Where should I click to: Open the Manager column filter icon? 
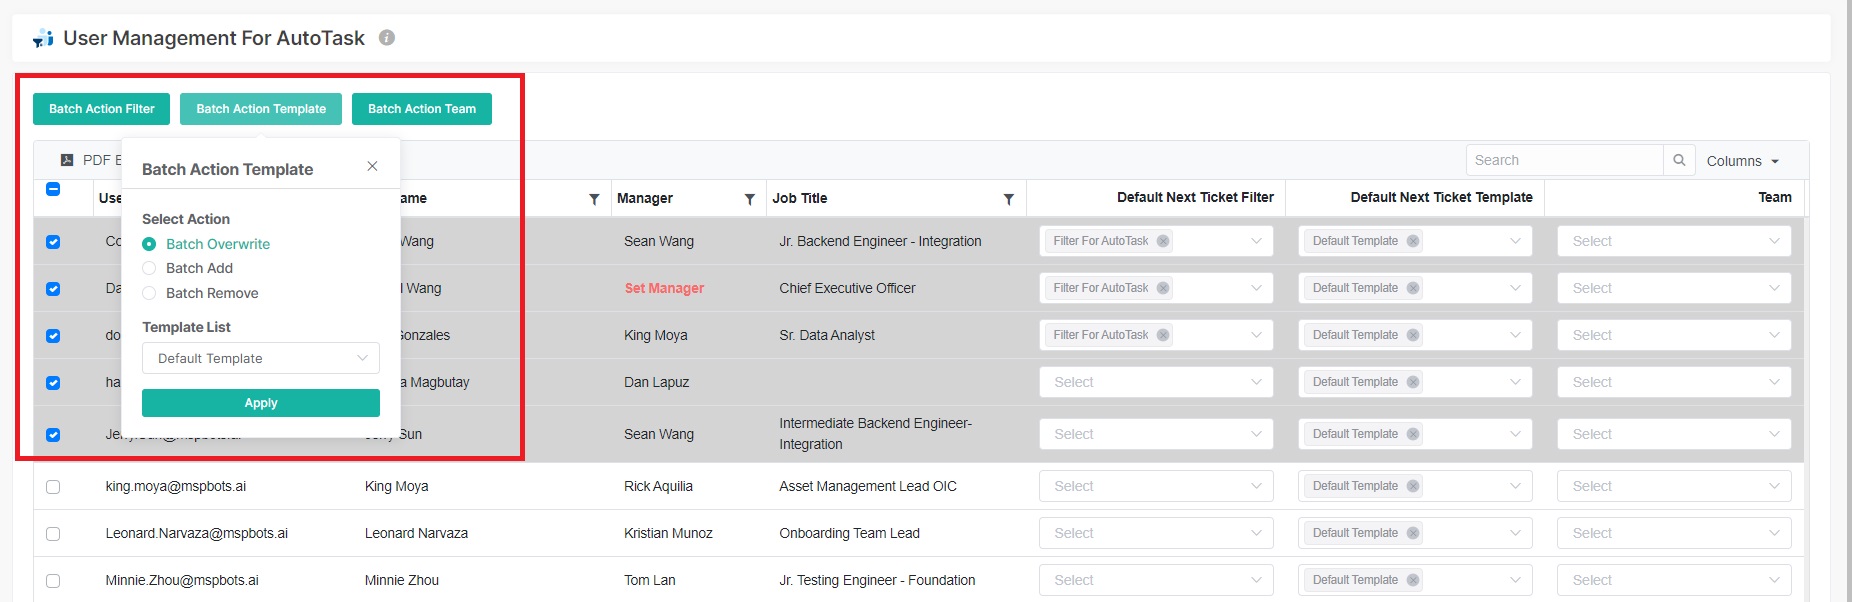pos(749,199)
